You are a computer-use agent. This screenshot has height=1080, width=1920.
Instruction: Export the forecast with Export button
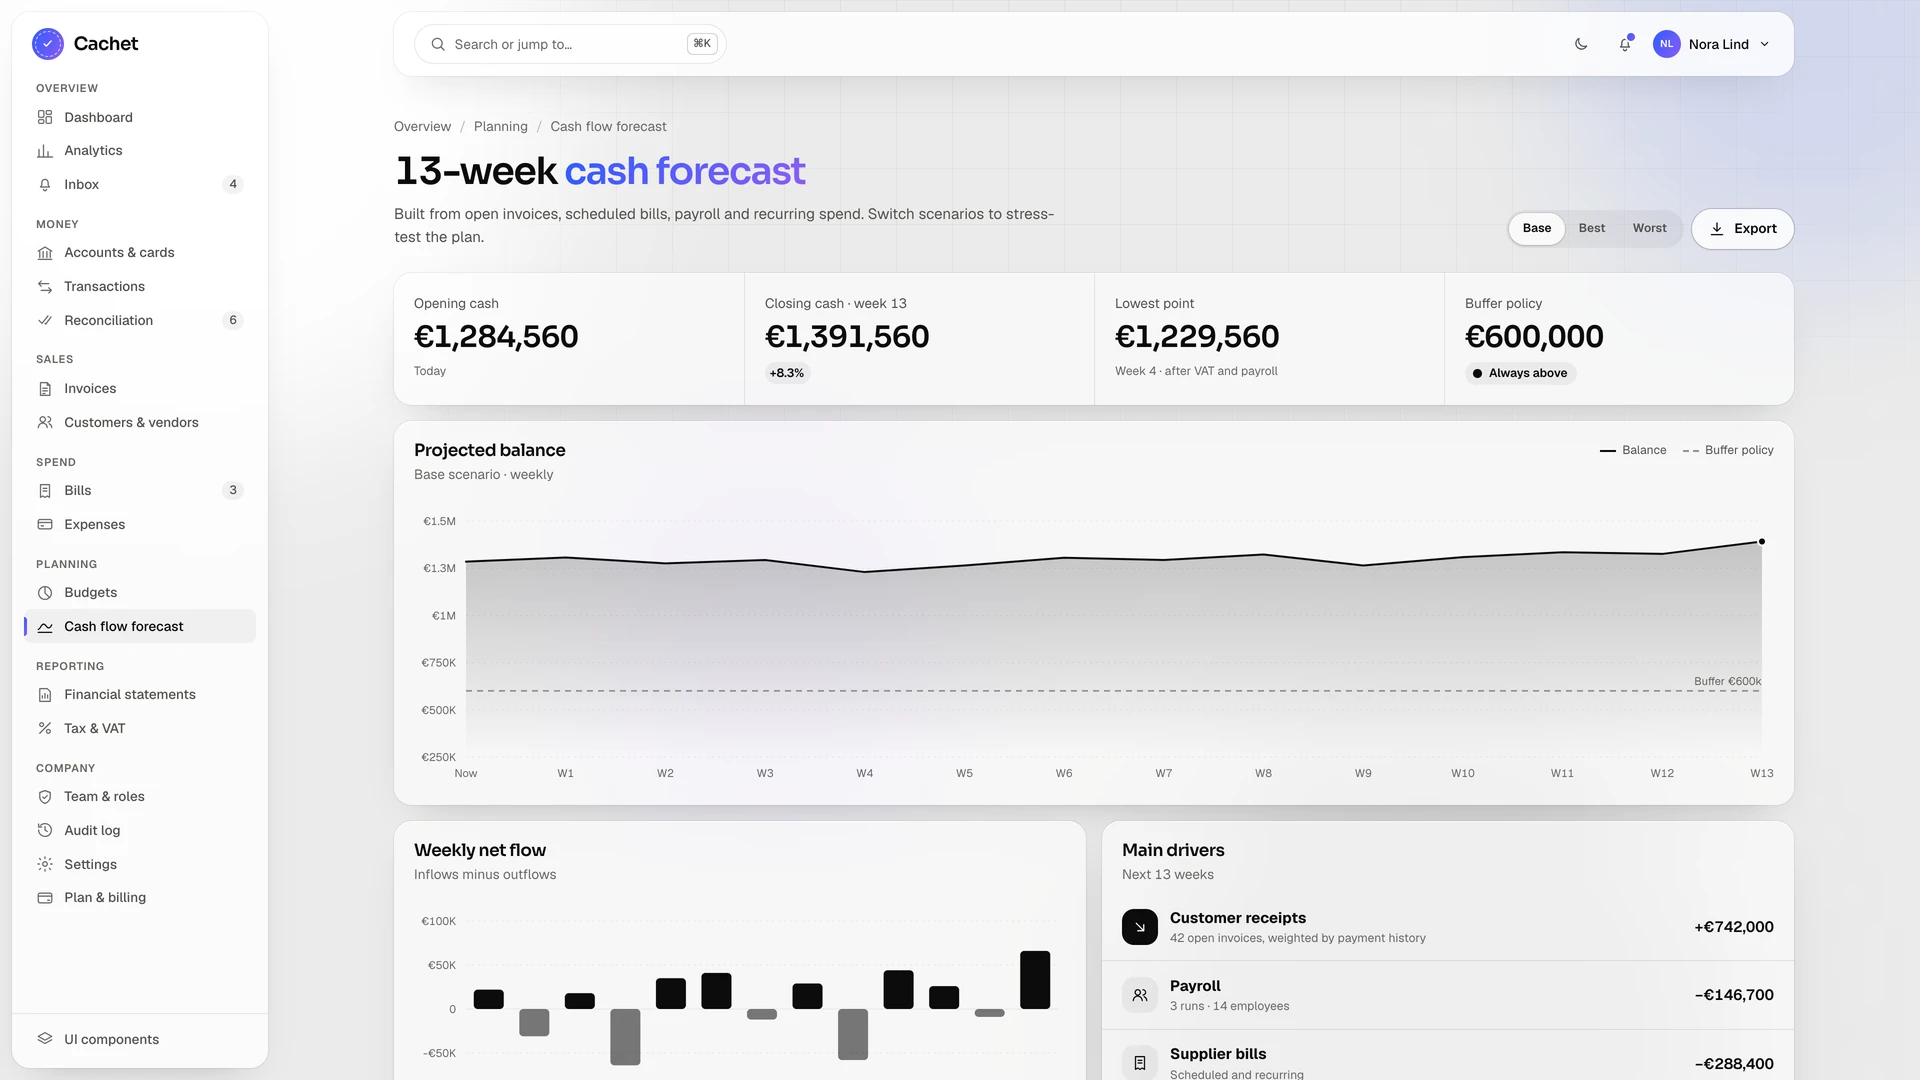coord(1743,229)
